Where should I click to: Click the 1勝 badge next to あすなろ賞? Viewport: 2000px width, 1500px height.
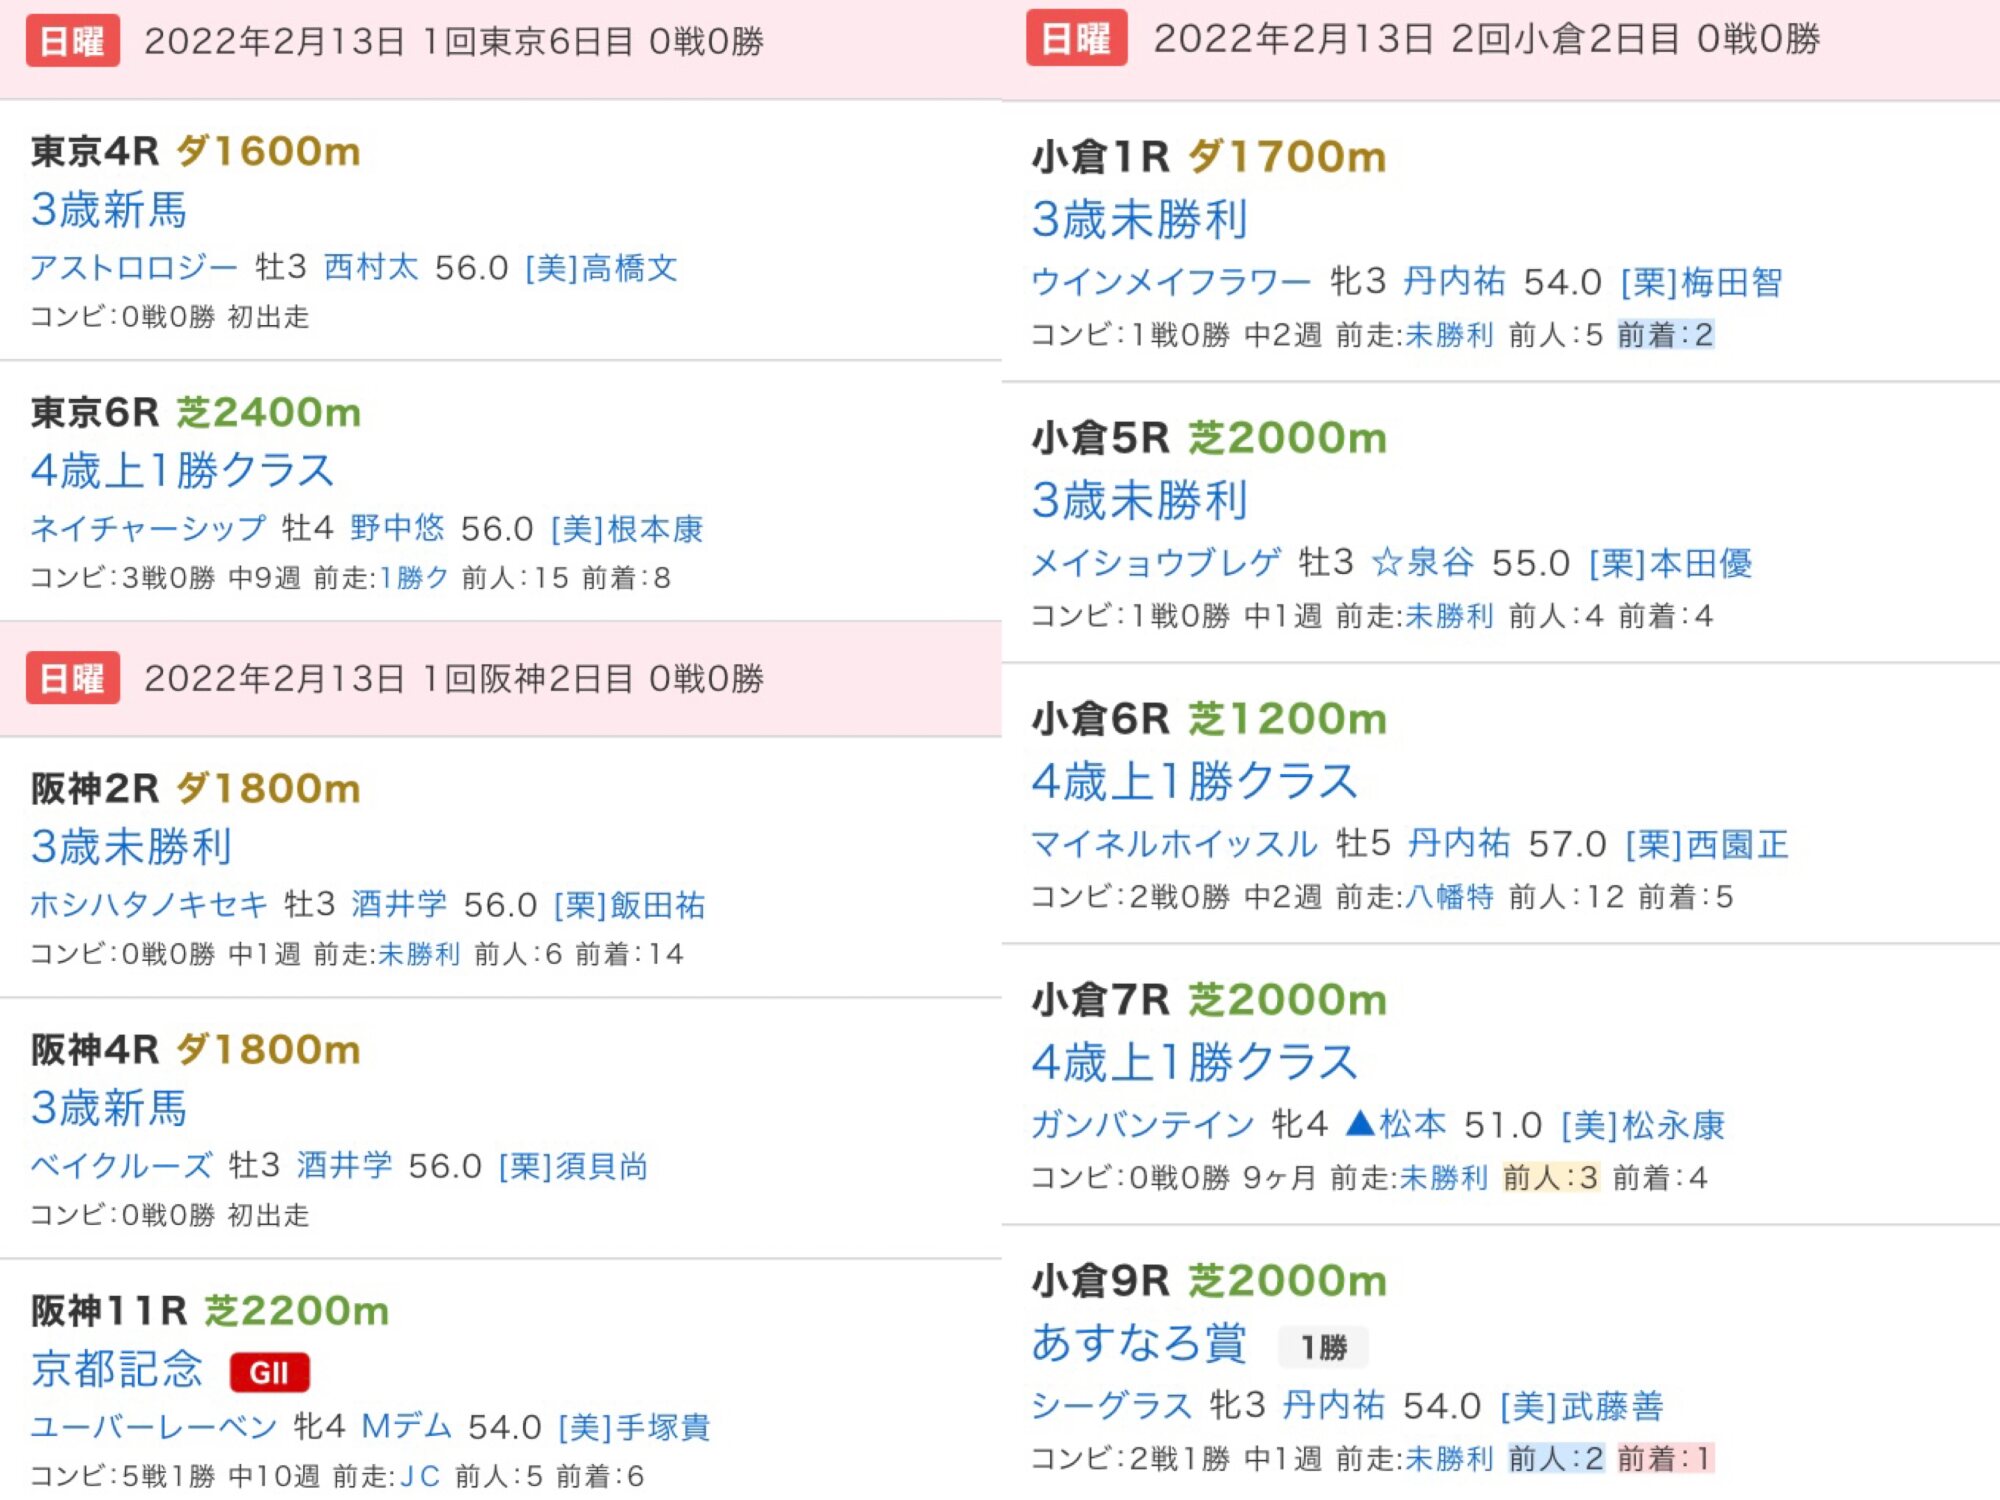pyautogui.click(x=1323, y=1348)
